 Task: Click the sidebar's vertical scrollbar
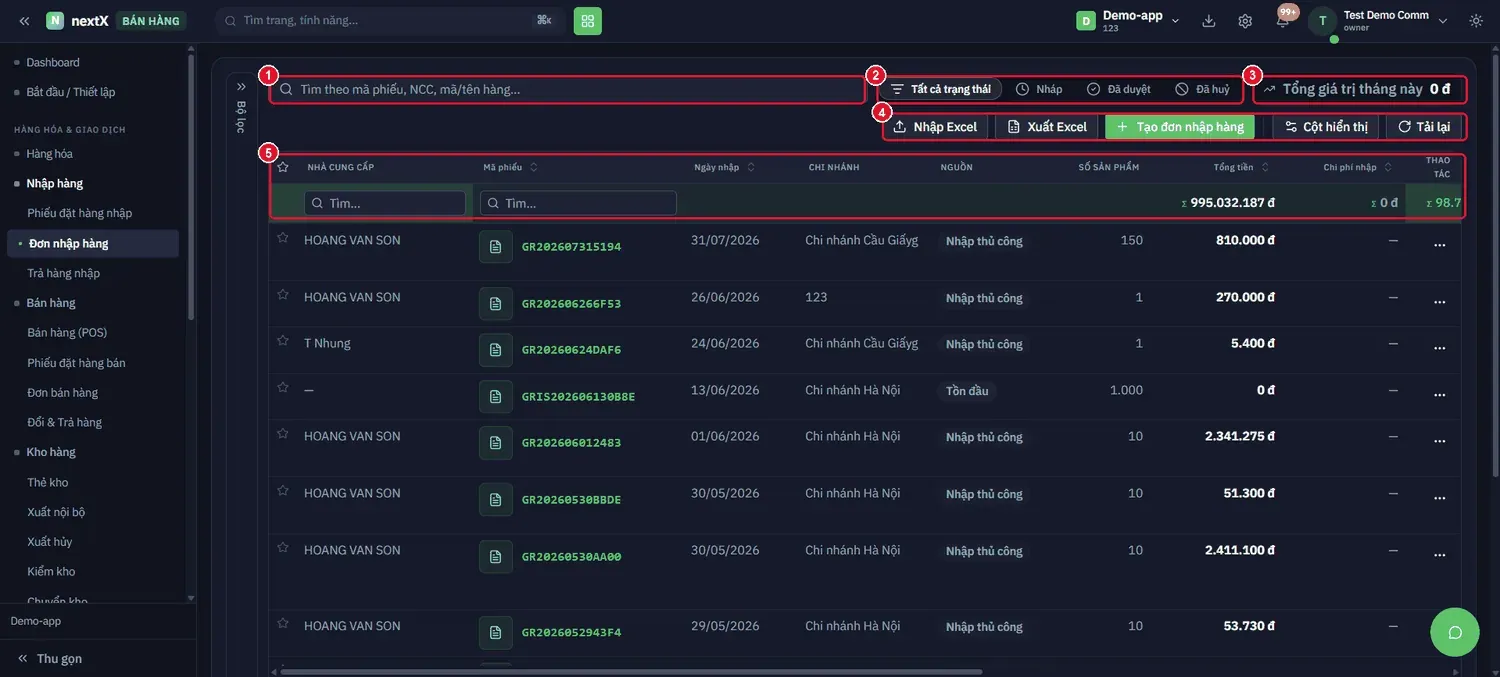click(191, 185)
